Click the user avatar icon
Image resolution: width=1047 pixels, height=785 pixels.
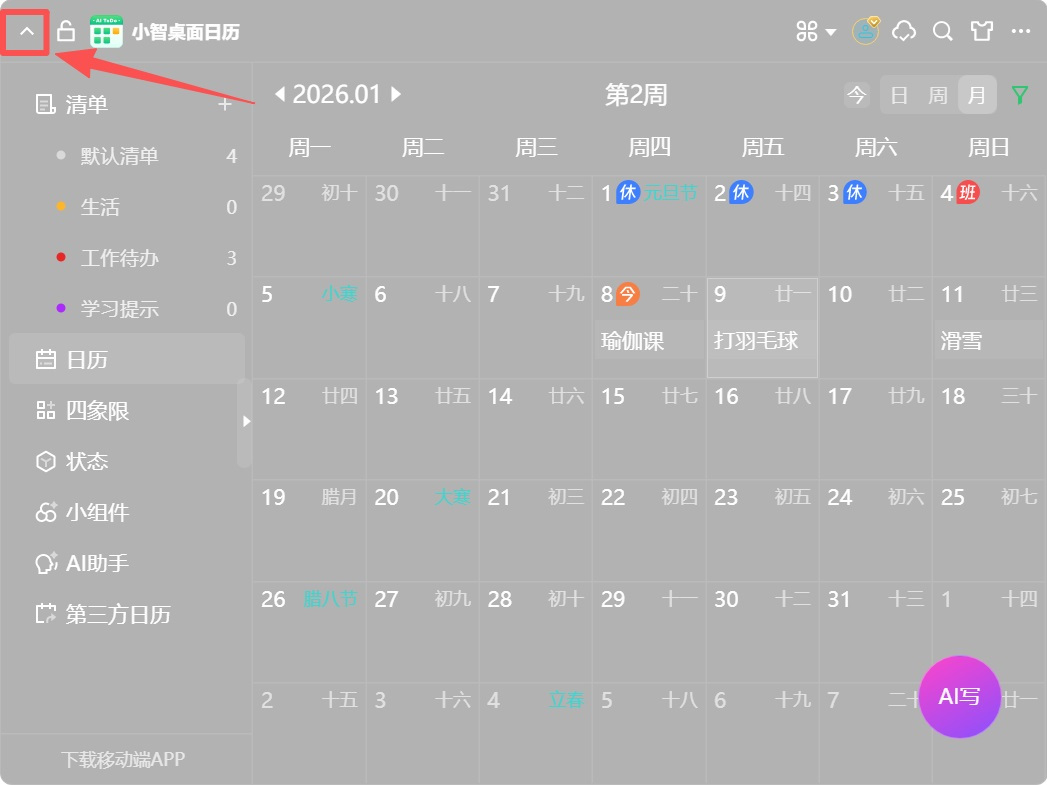(x=864, y=31)
